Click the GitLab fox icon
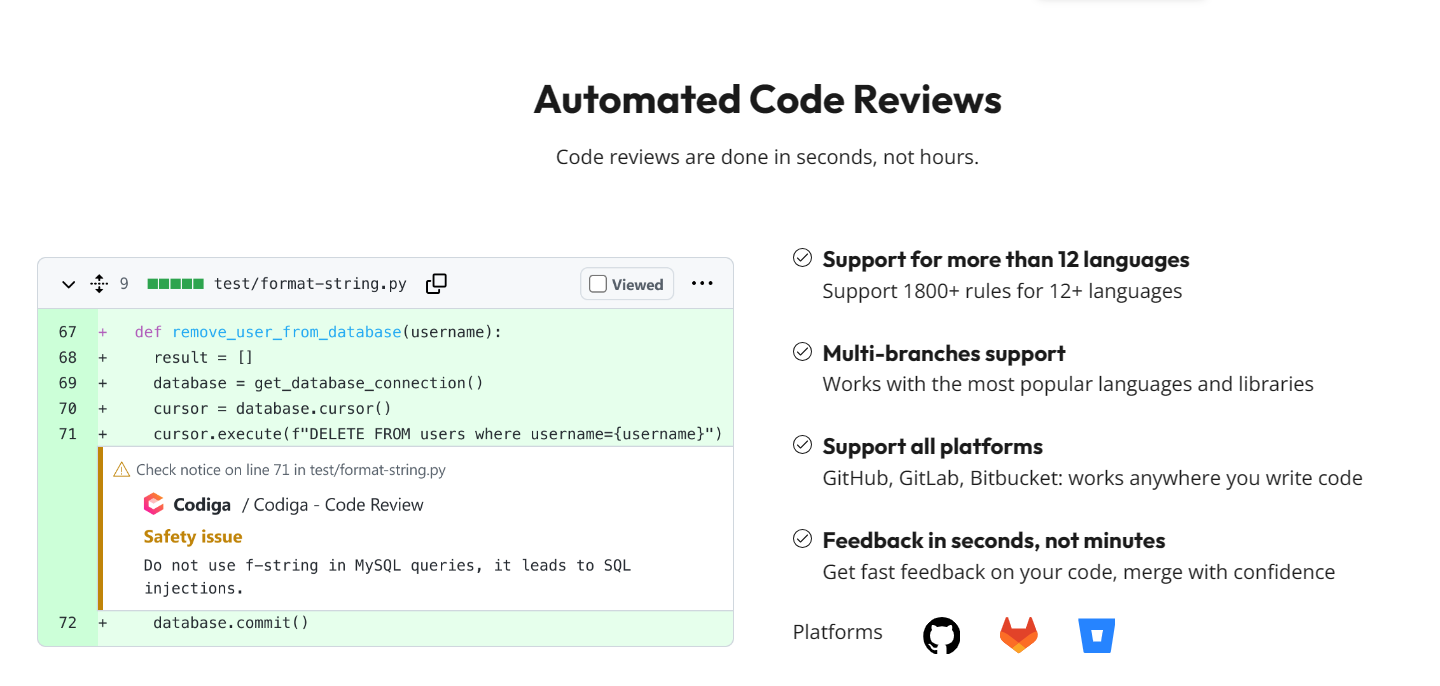The width and height of the screenshot is (1440, 686). [1018, 635]
